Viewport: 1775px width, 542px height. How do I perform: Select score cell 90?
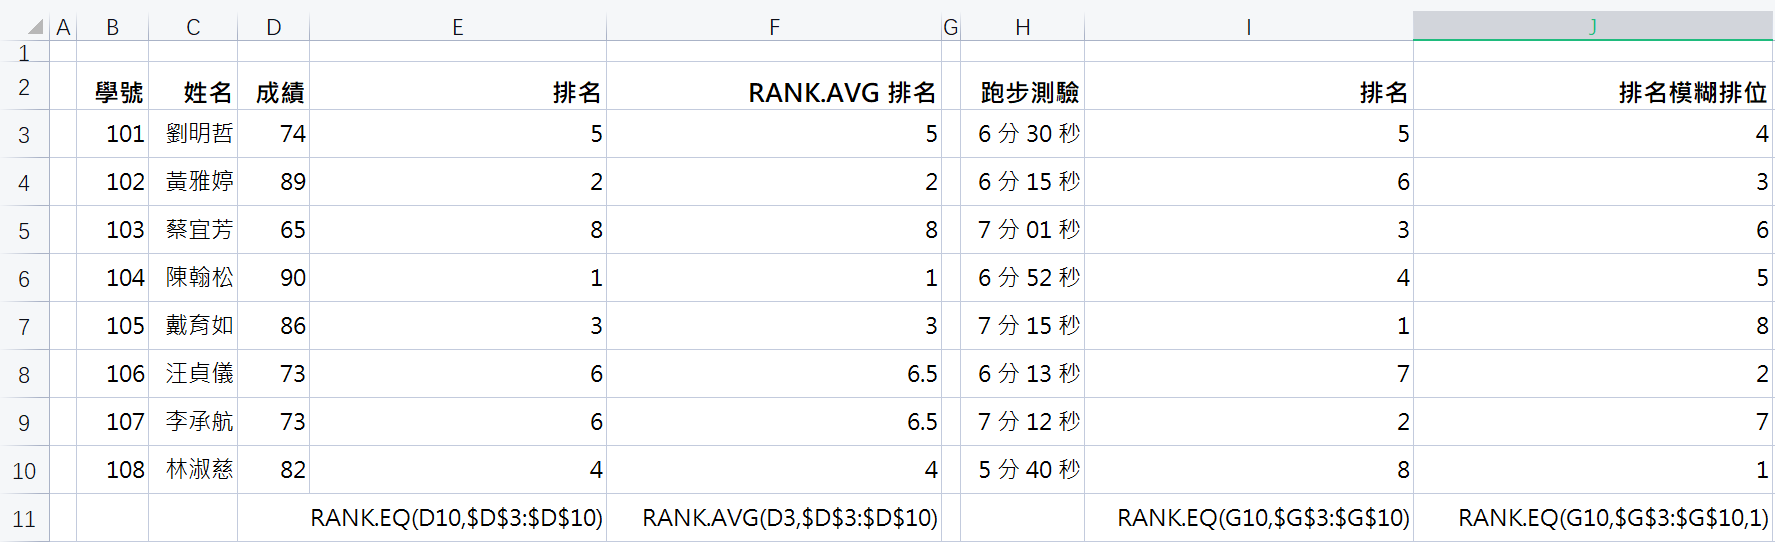tap(274, 278)
